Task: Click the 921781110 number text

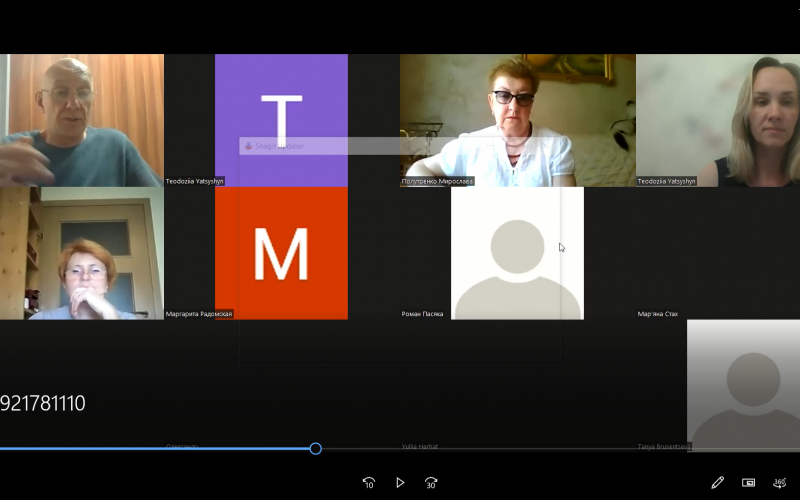Action: pyautogui.click(x=42, y=403)
